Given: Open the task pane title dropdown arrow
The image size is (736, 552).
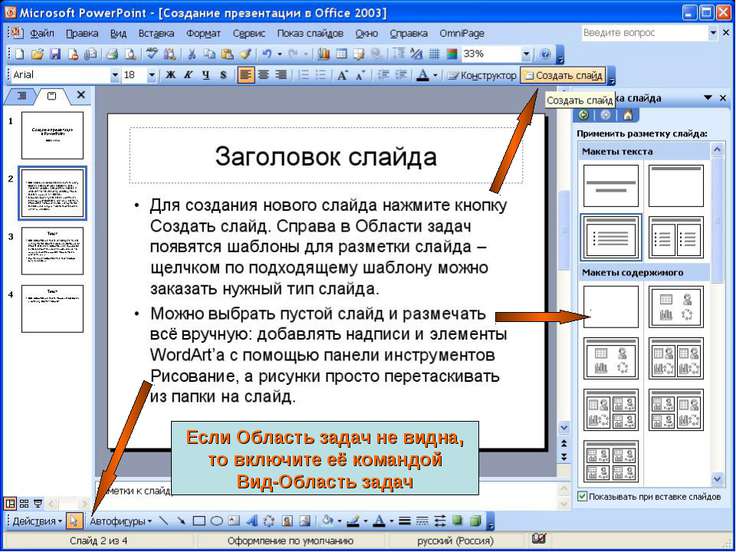Looking at the screenshot, I should 707,98.
